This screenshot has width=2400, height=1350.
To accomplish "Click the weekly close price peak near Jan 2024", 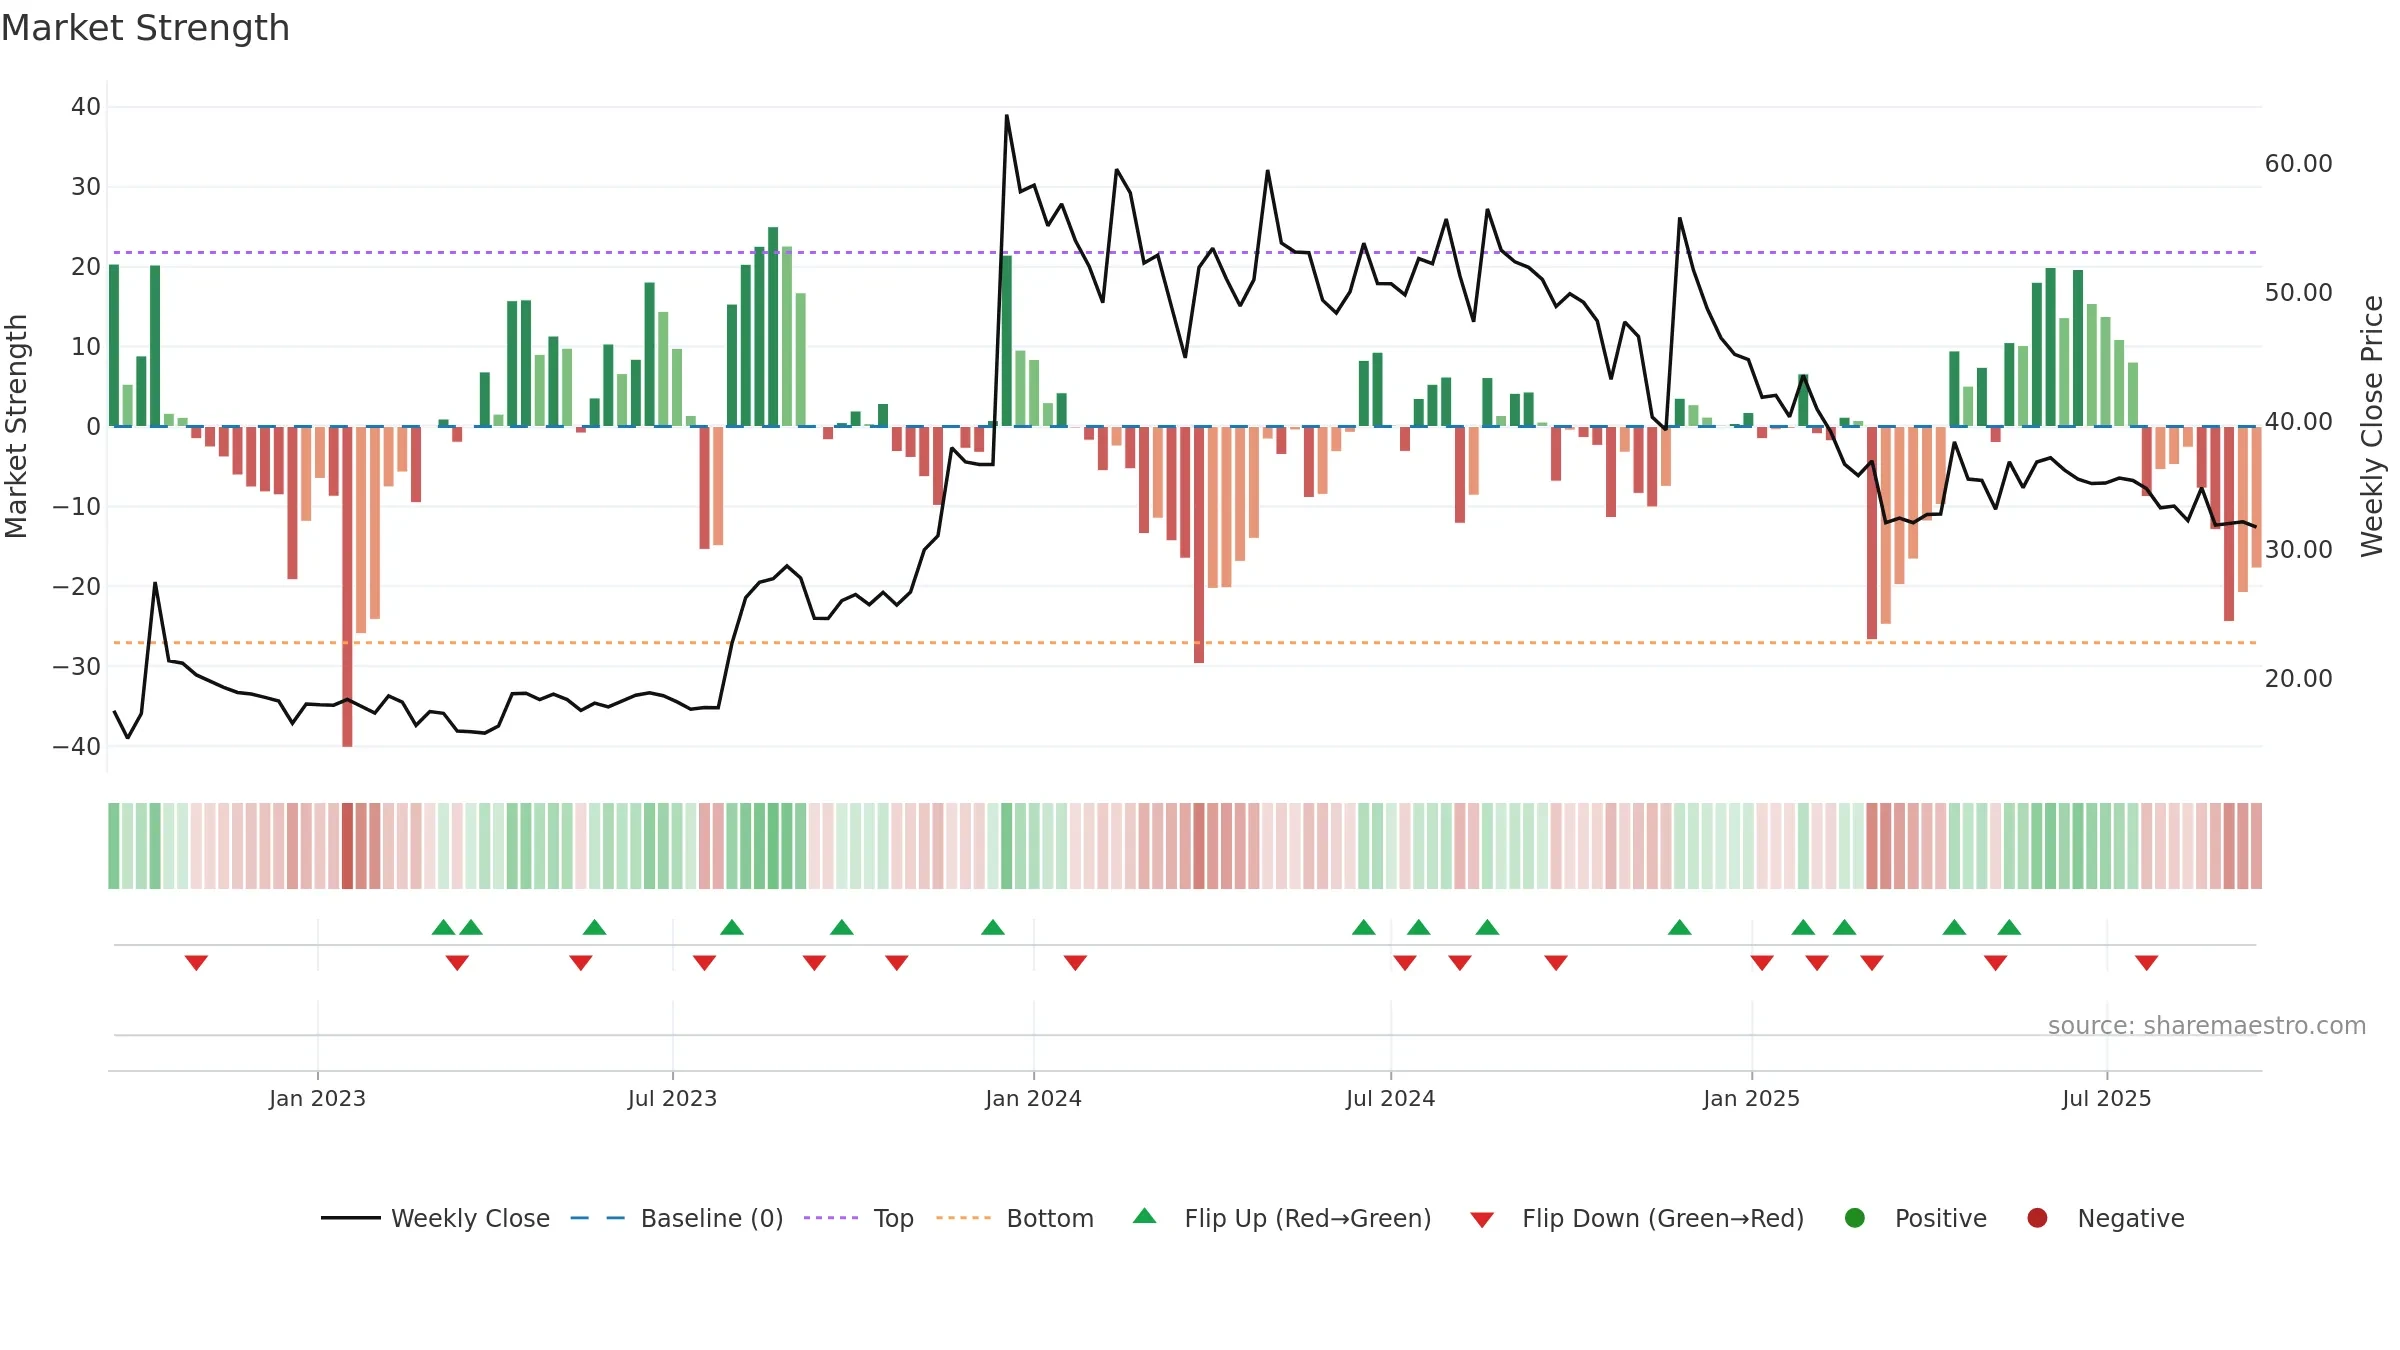I will (1007, 116).
